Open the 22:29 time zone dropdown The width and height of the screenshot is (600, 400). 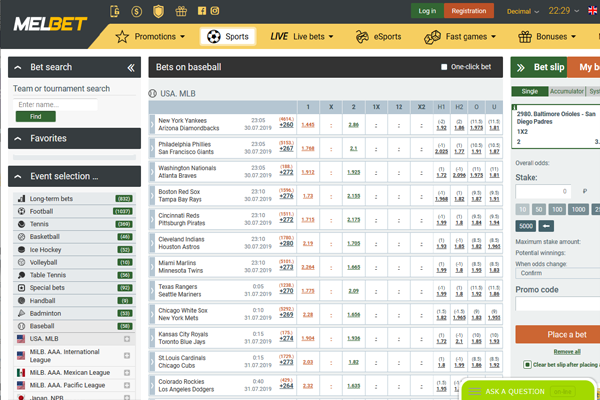pyautogui.click(x=563, y=11)
